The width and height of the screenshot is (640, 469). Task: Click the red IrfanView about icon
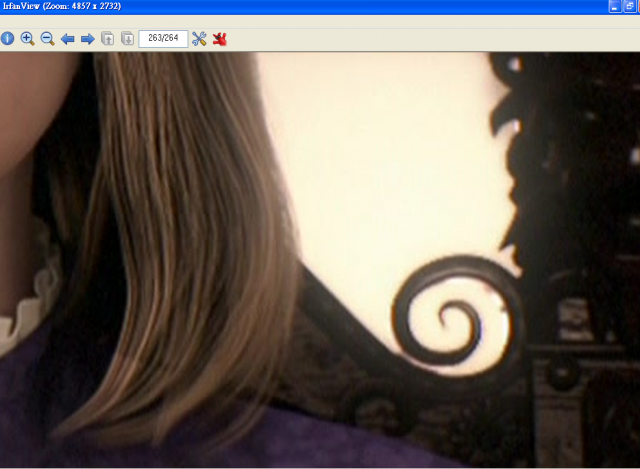(x=220, y=39)
